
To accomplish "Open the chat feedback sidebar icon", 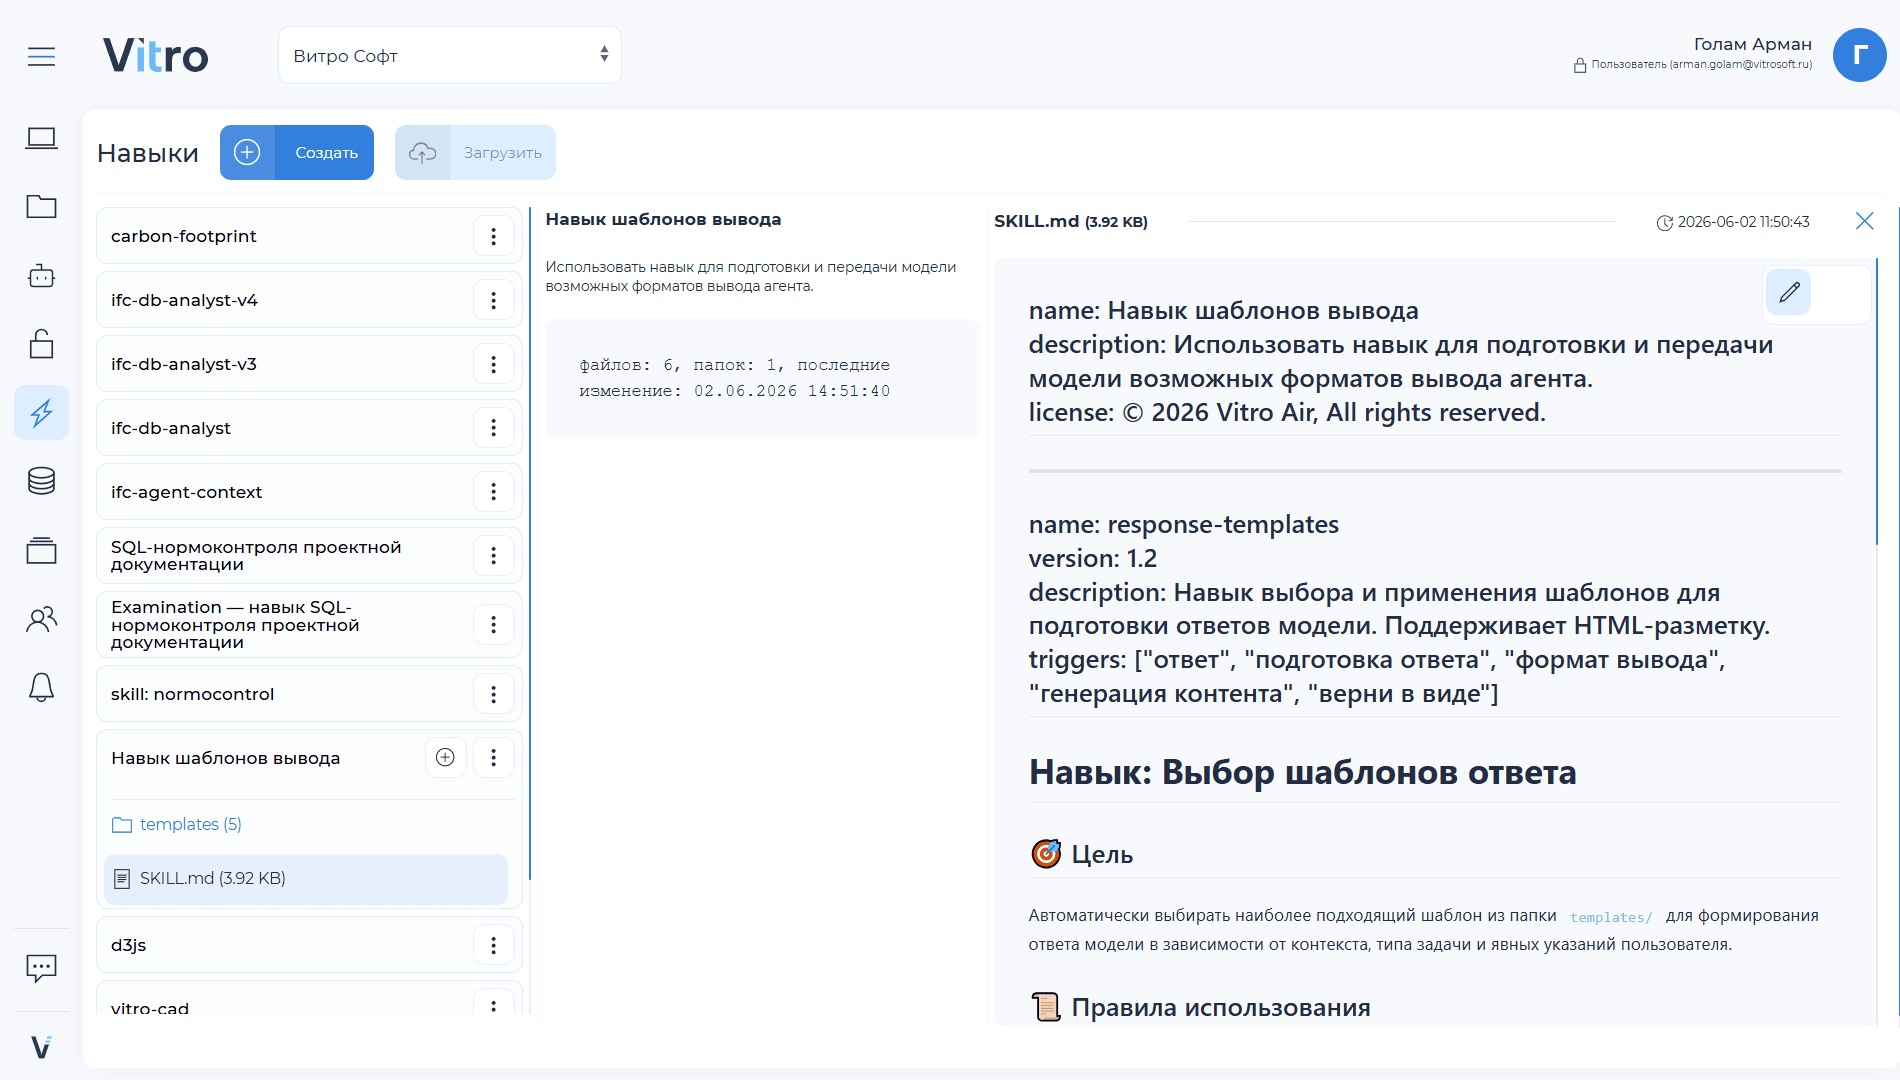I will coord(41,967).
